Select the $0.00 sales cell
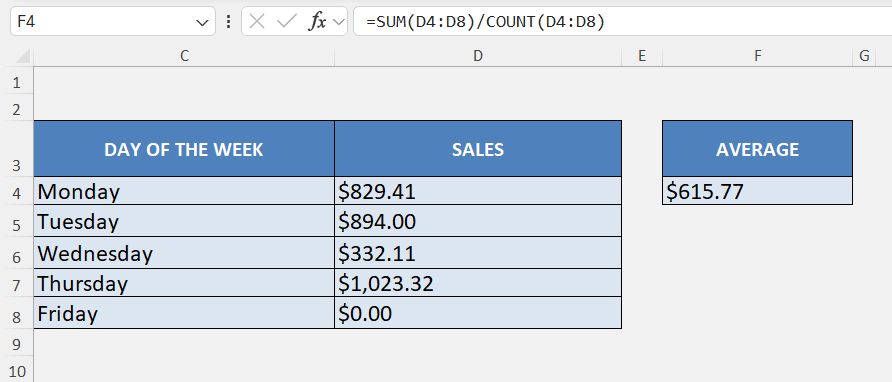 click(x=478, y=313)
